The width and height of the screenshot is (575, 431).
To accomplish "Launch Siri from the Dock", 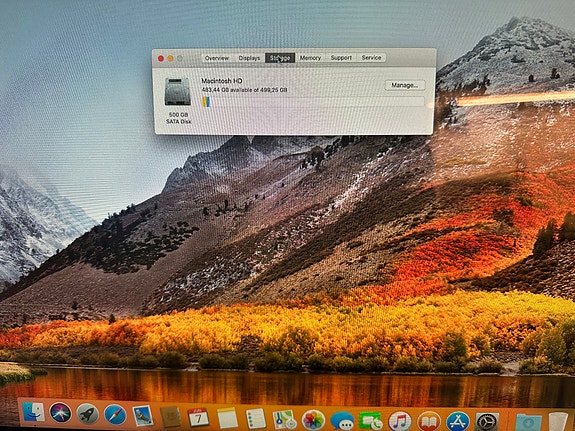I will click(x=61, y=413).
